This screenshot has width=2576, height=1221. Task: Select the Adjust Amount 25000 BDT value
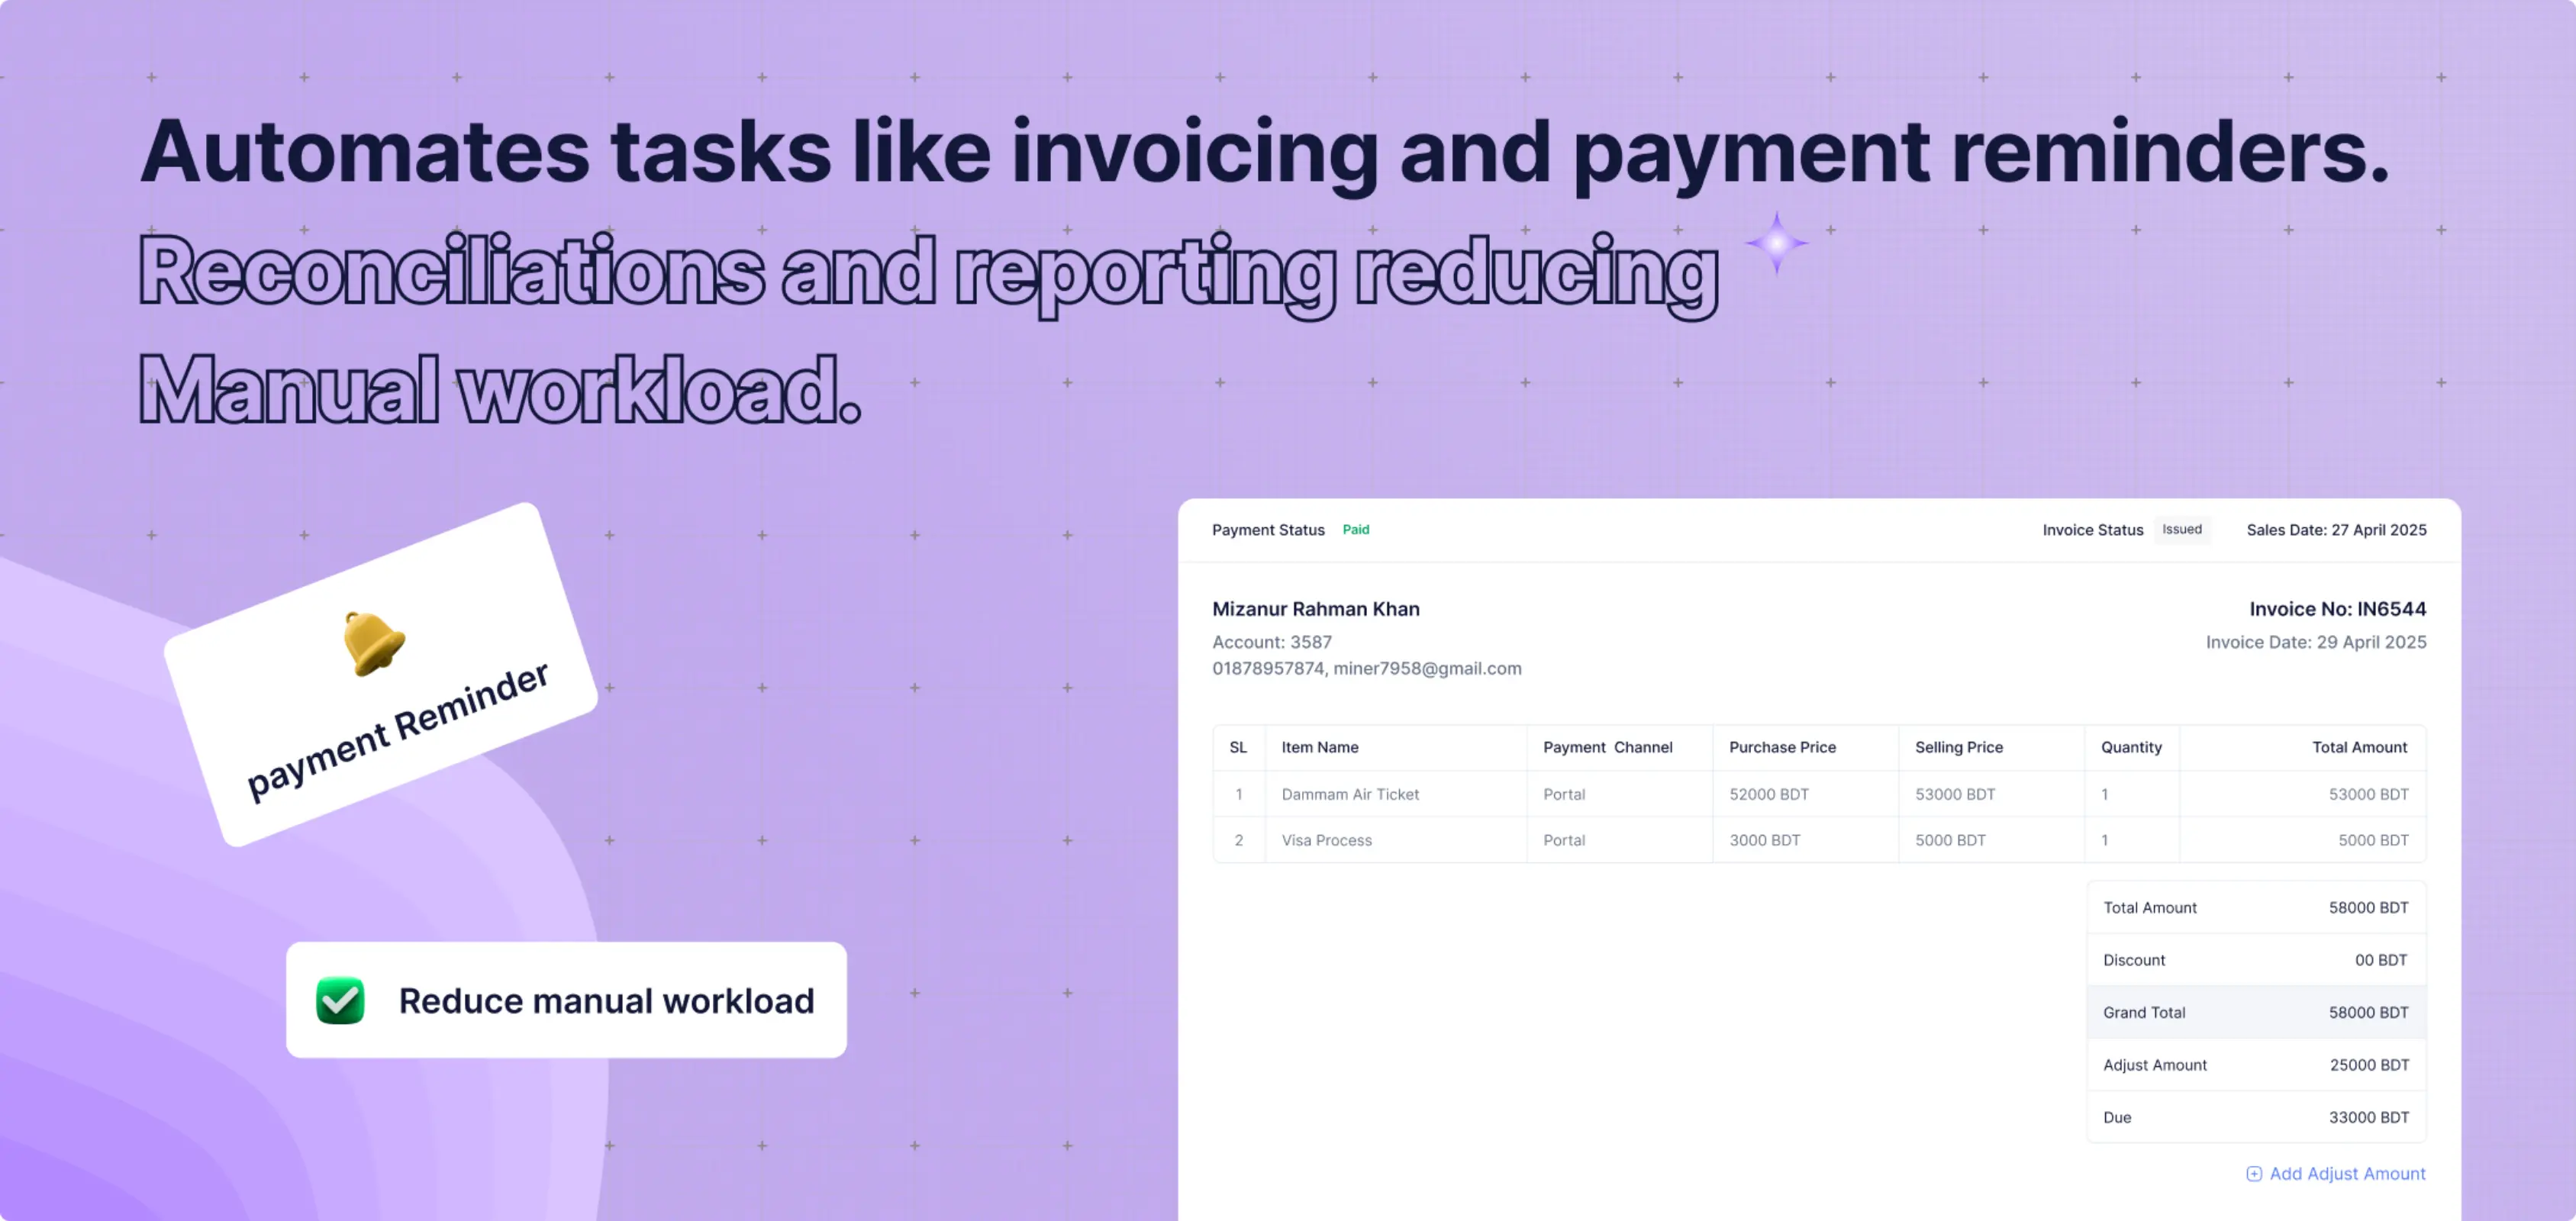point(2369,1066)
